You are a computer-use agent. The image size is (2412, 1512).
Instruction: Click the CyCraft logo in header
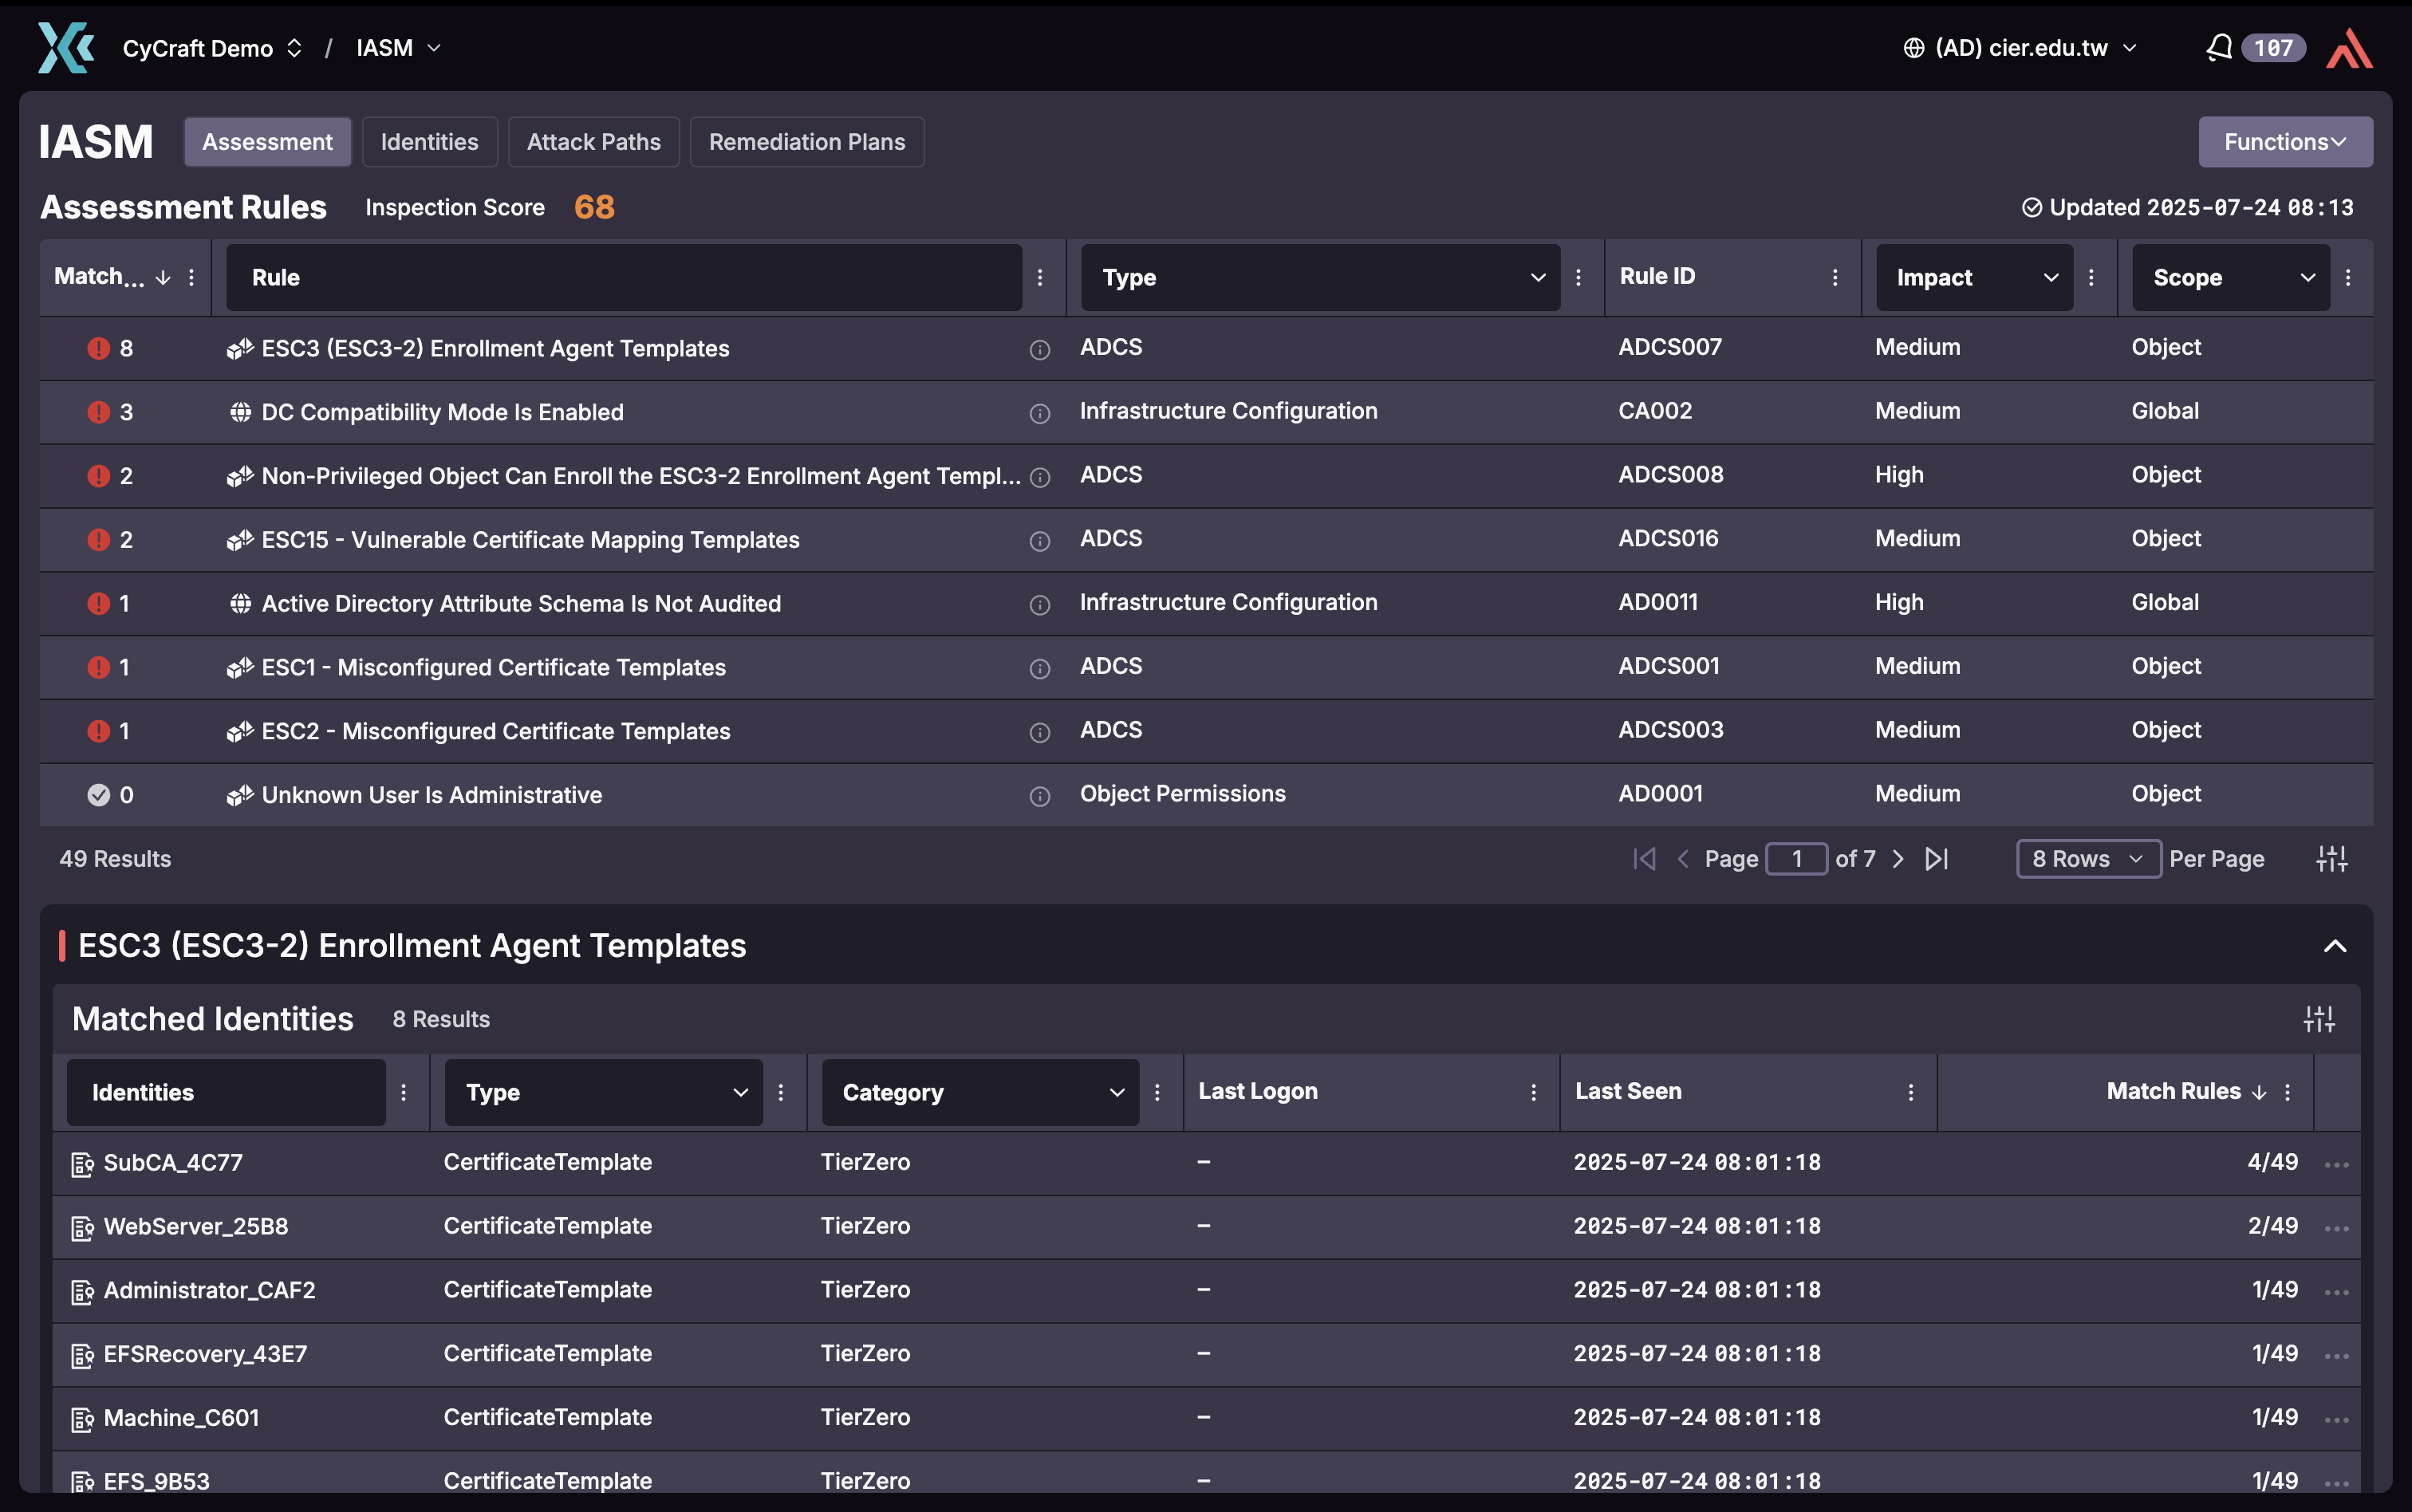click(x=66, y=48)
